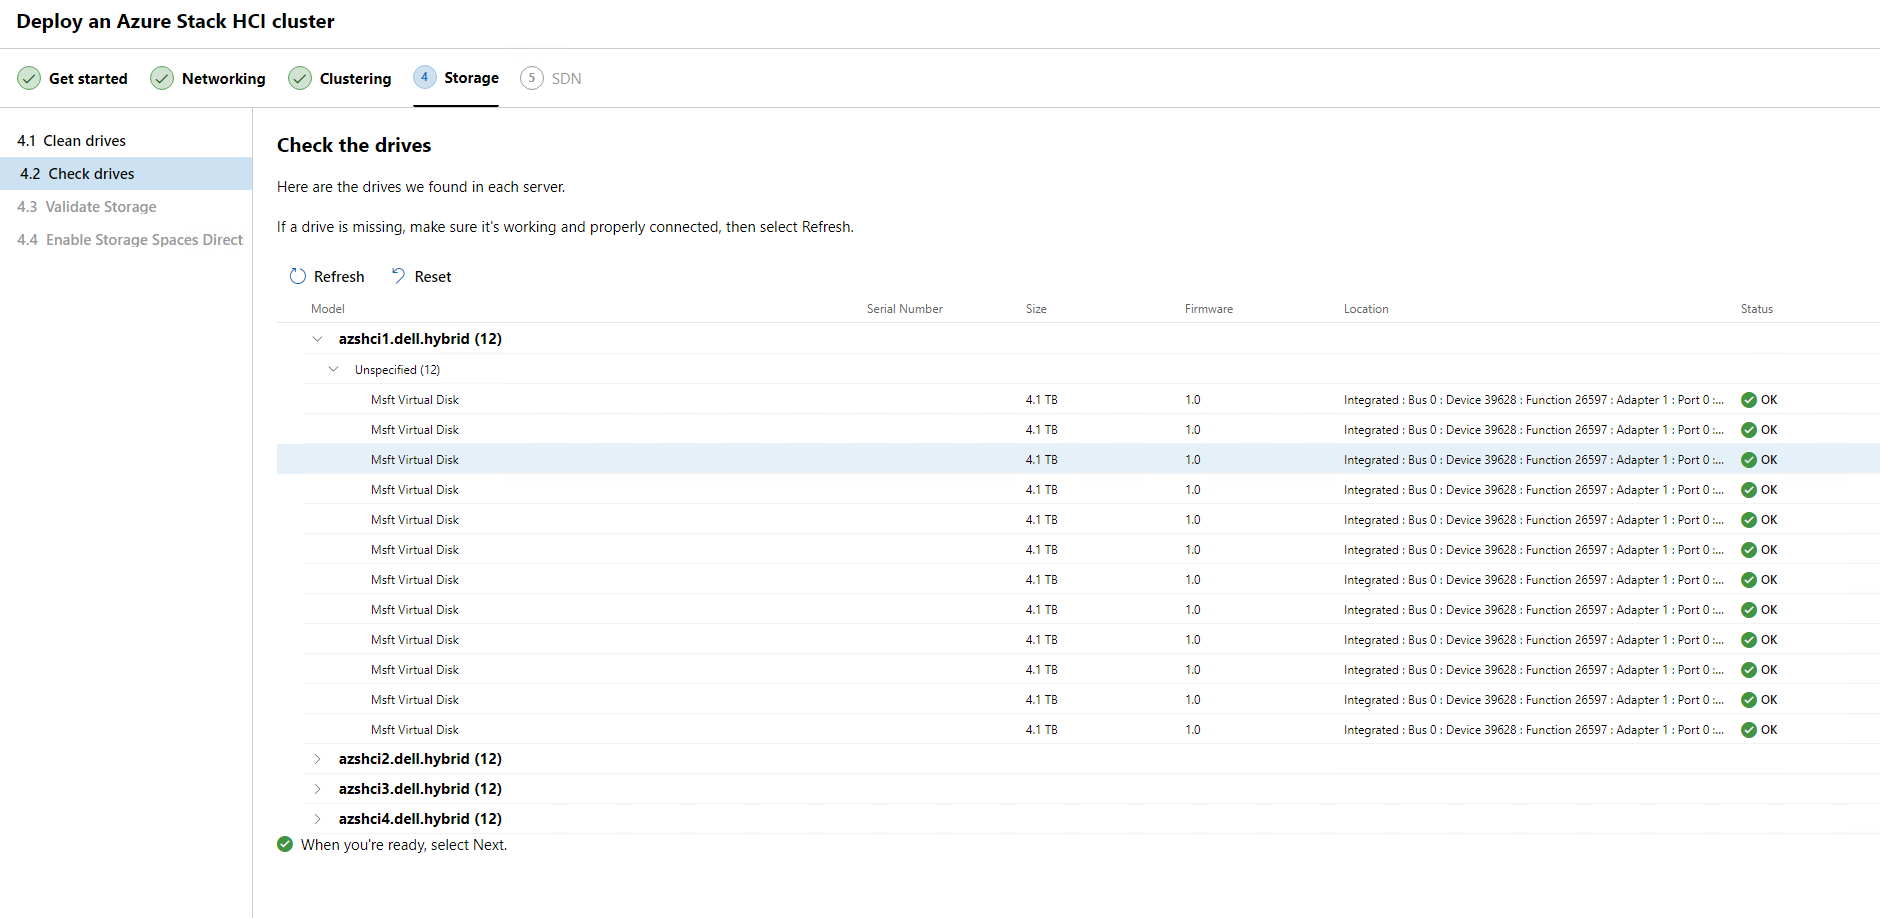Expand the azshci3.dell.hybrid server group
The height and width of the screenshot is (918, 1880).
pos(318,789)
